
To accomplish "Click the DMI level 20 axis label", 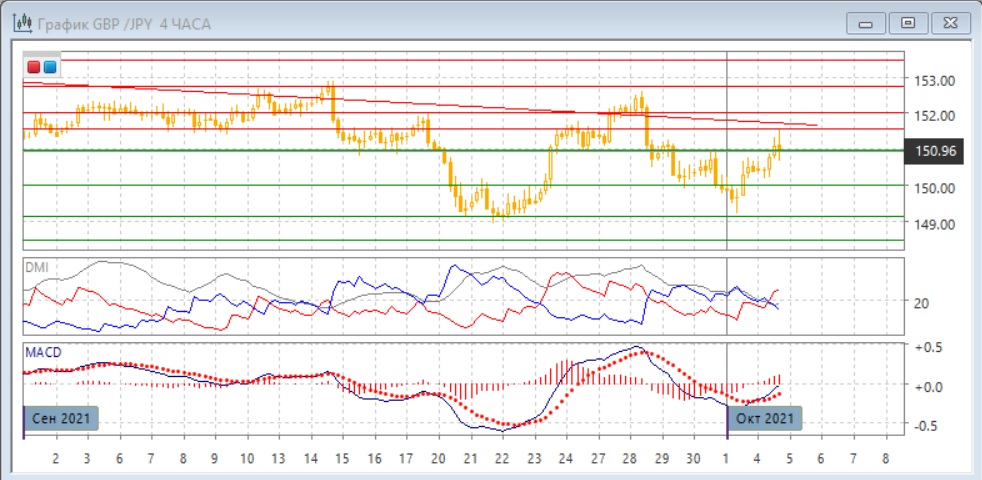I will (x=923, y=303).
